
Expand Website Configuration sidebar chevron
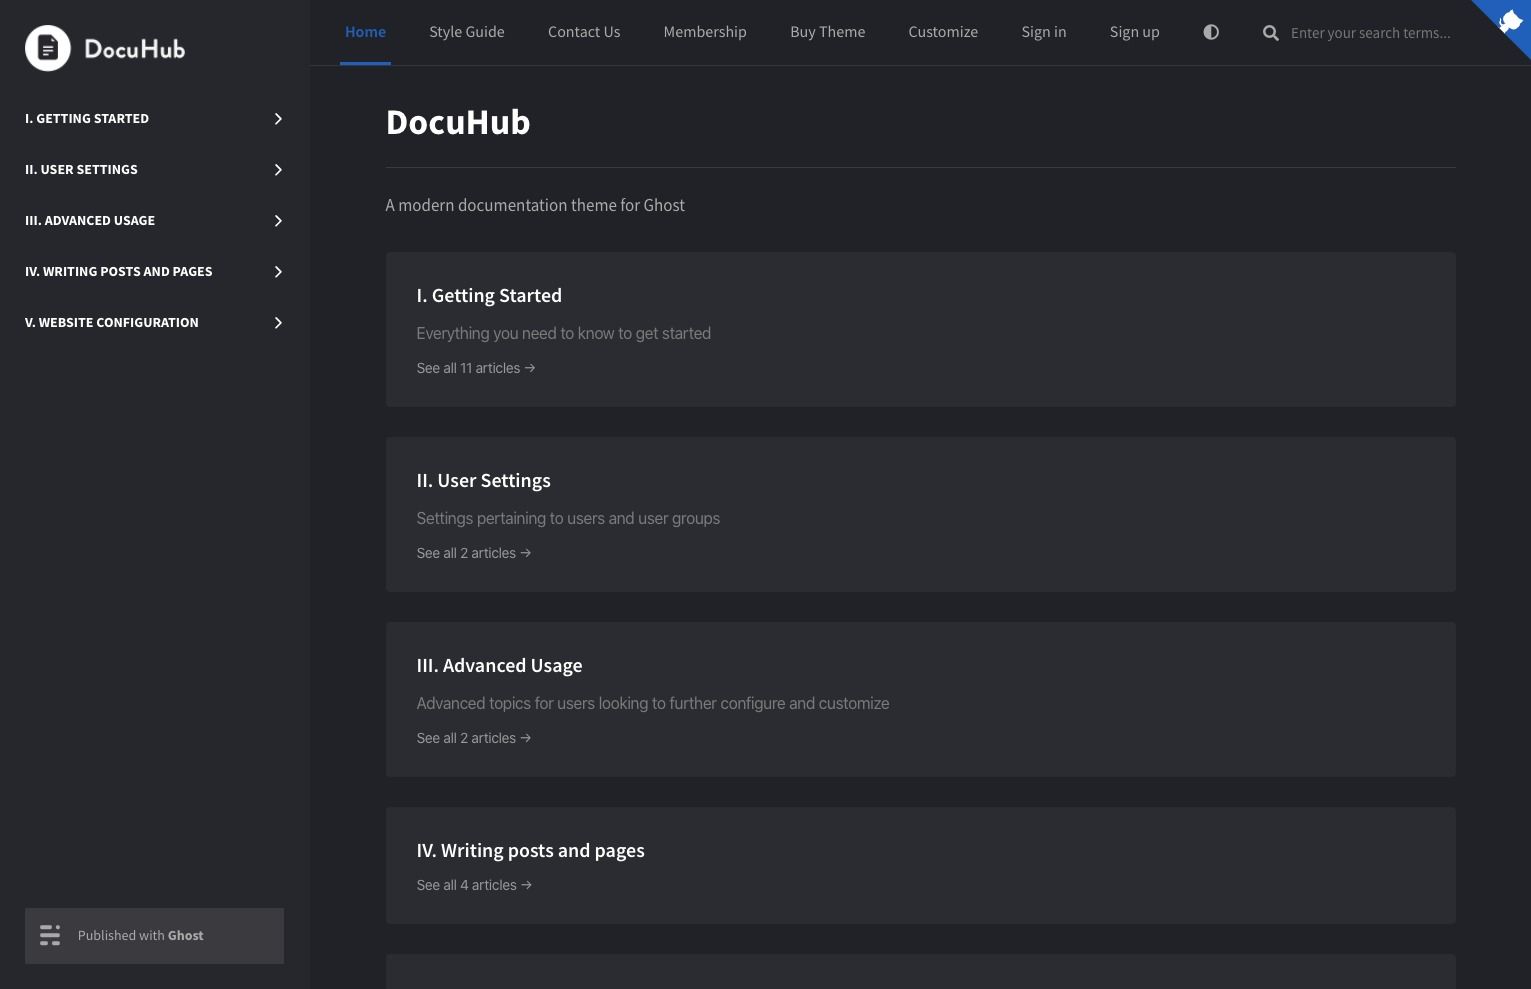point(278,323)
